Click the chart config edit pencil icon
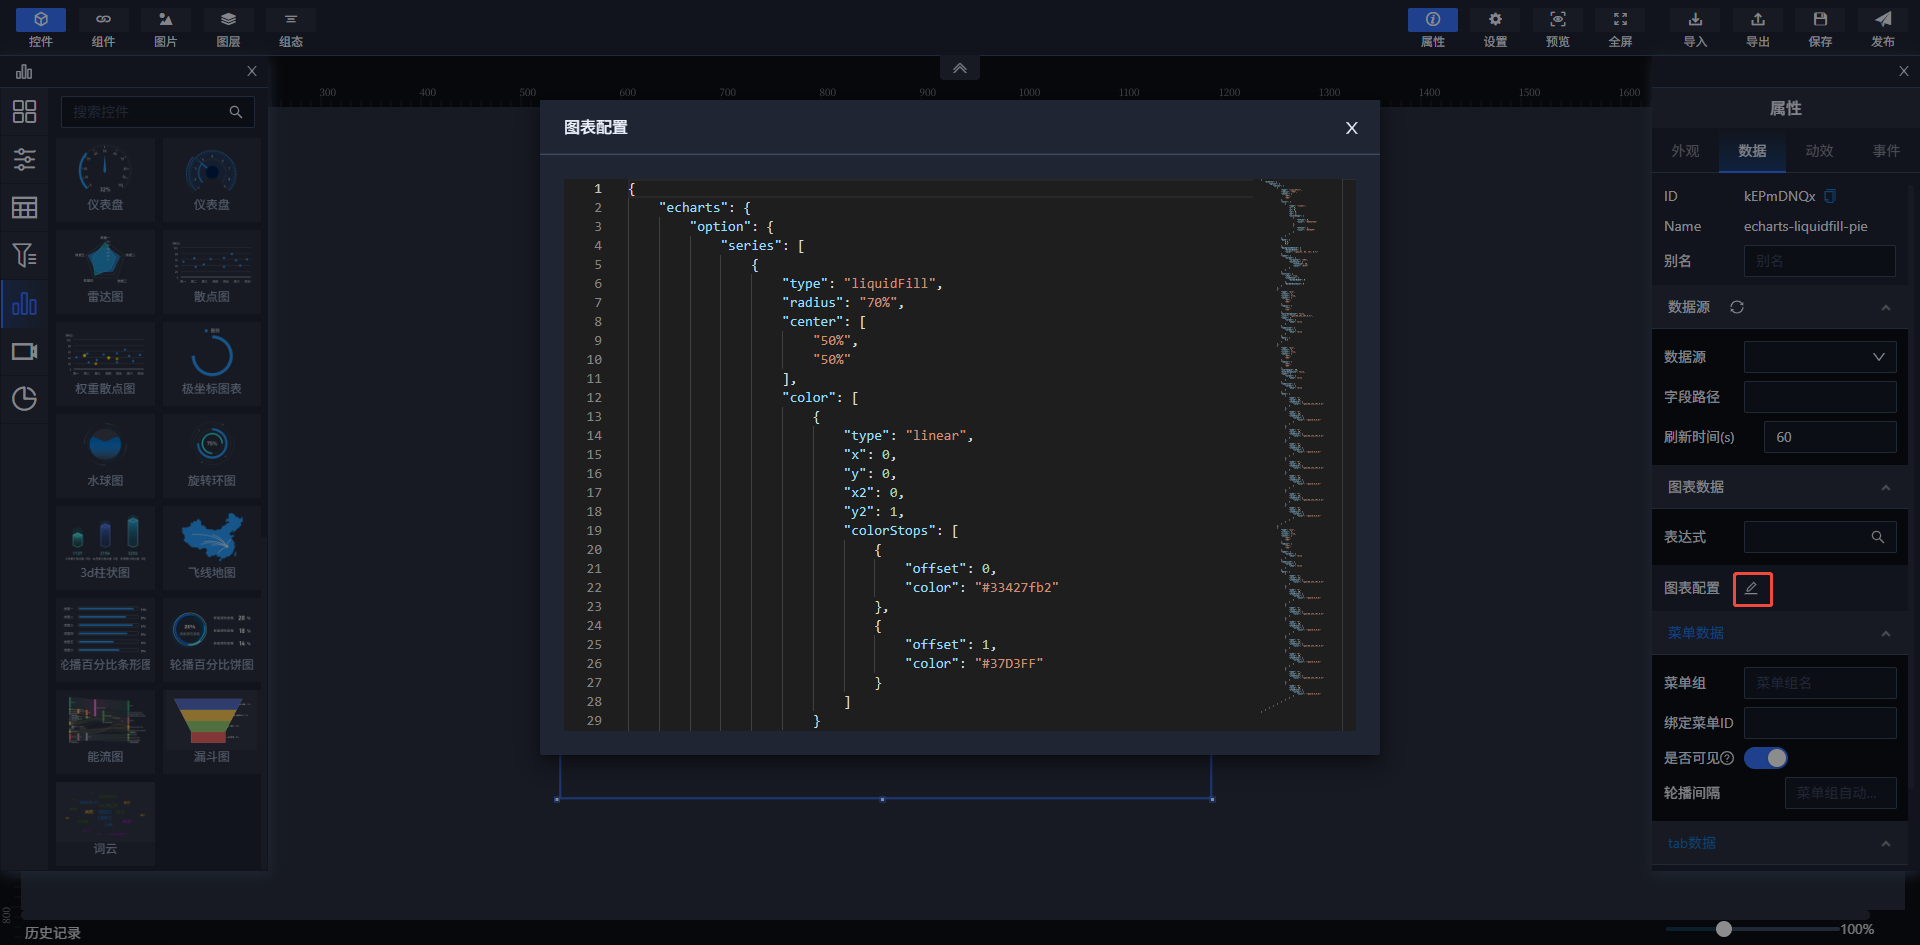The image size is (1920, 945). pos(1752,589)
